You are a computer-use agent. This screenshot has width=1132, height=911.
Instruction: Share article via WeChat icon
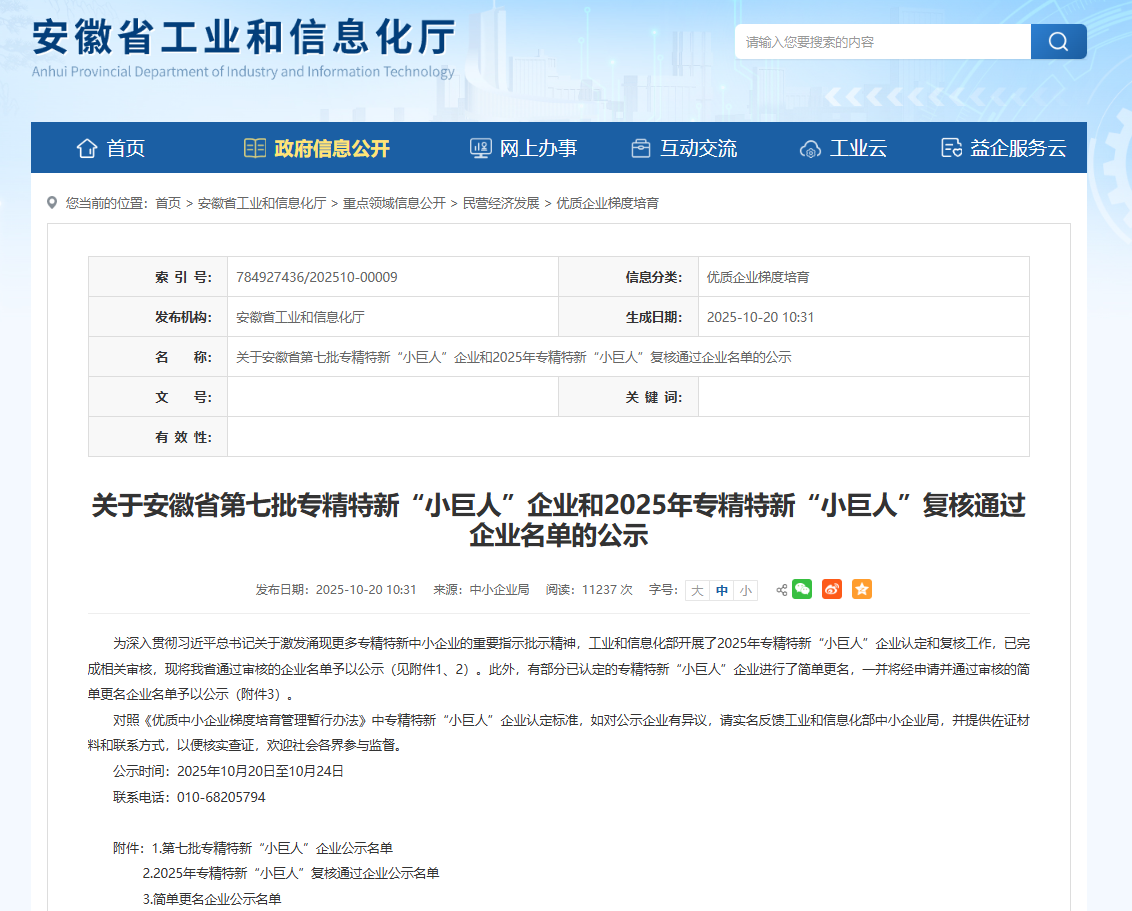(802, 590)
